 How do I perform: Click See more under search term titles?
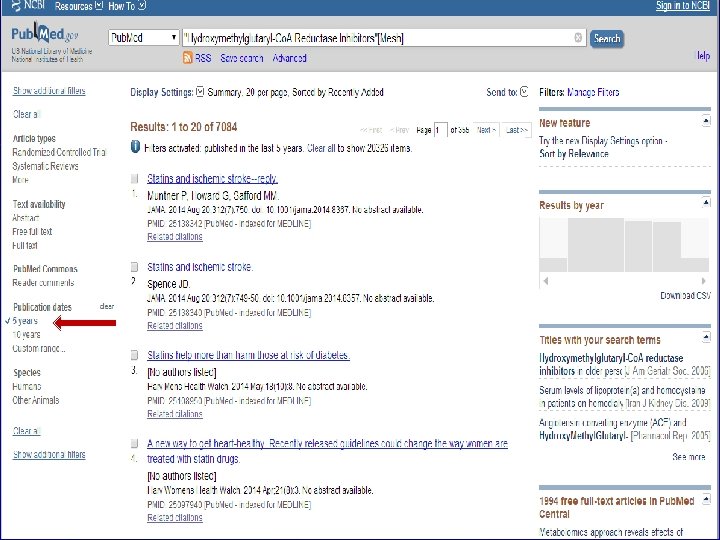coord(689,457)
